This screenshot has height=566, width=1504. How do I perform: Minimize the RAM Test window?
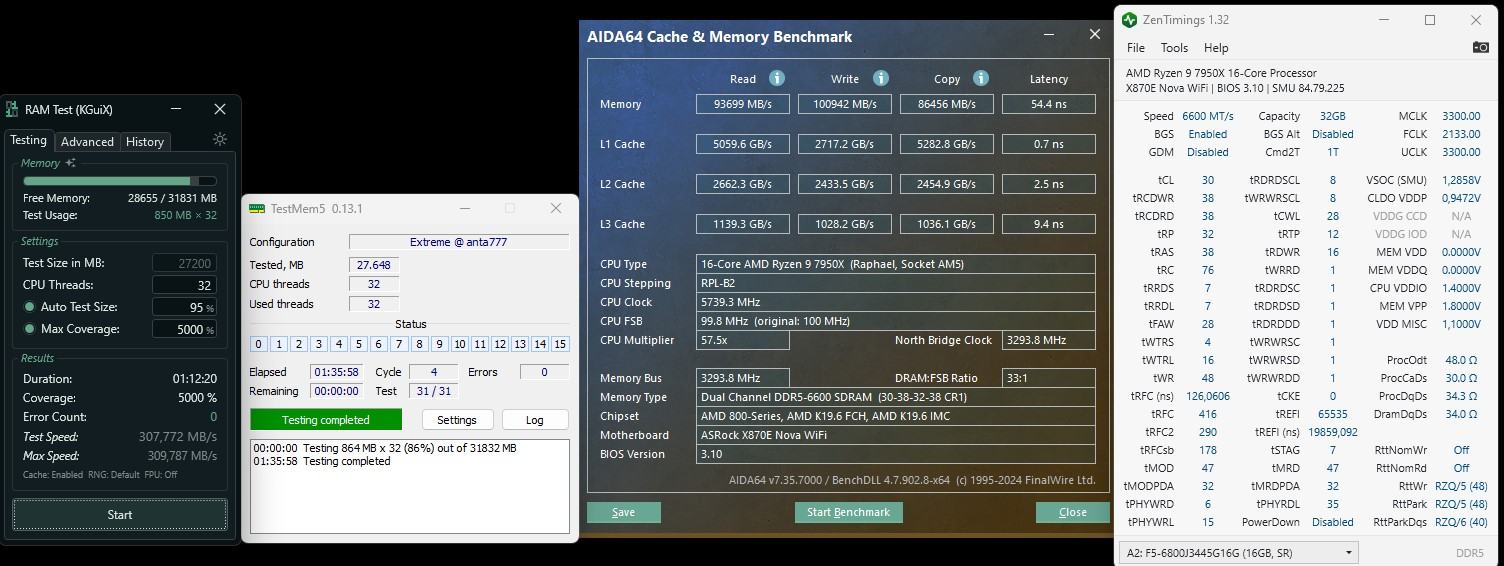click(176, 109)
